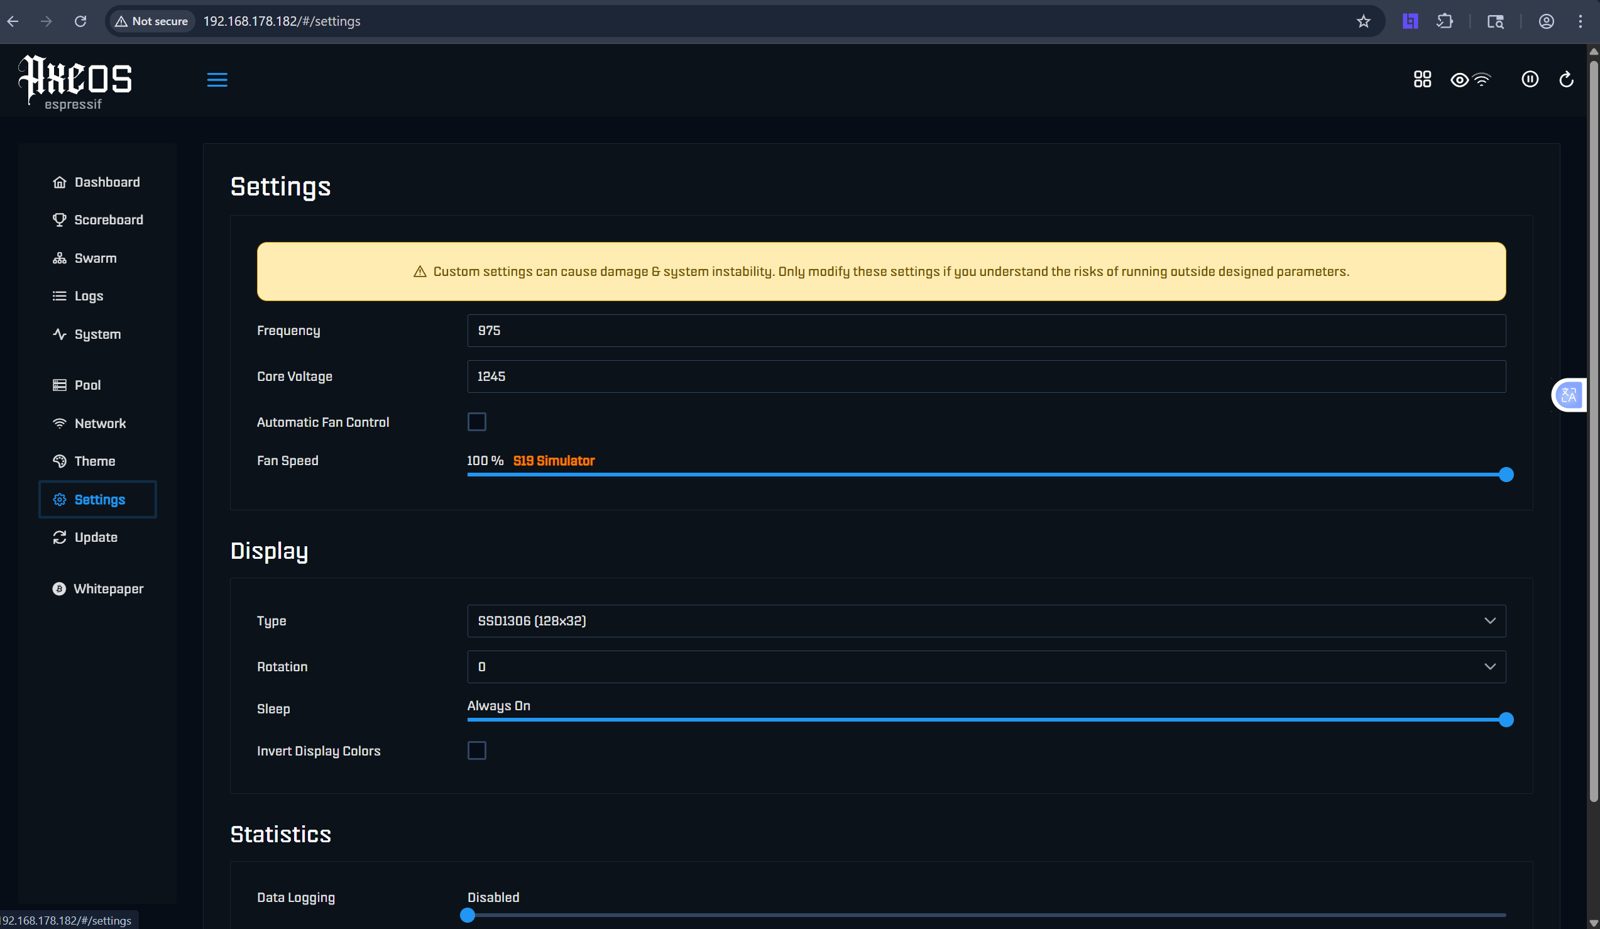Open the display Type dropdown
The height and width of the screenshot is (929, 1600).
coord(986,621)
